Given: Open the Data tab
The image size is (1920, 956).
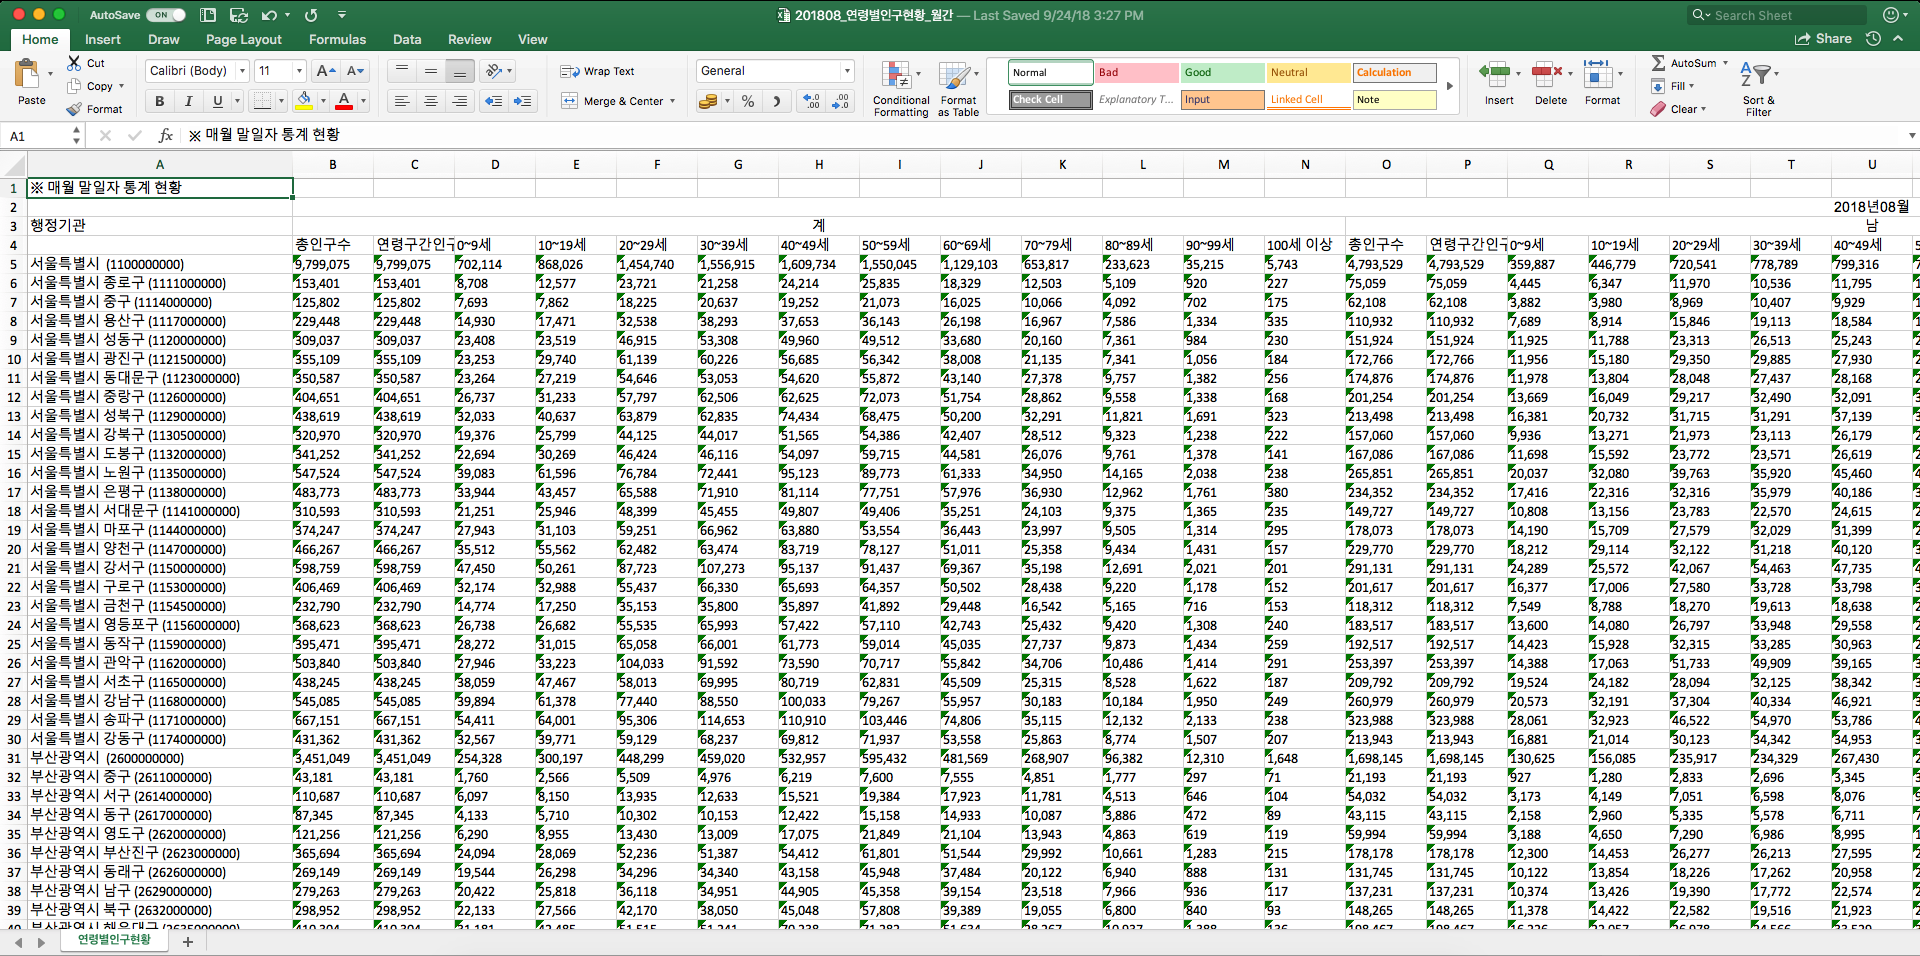Looking at the screenshot, I should [407, 39].
